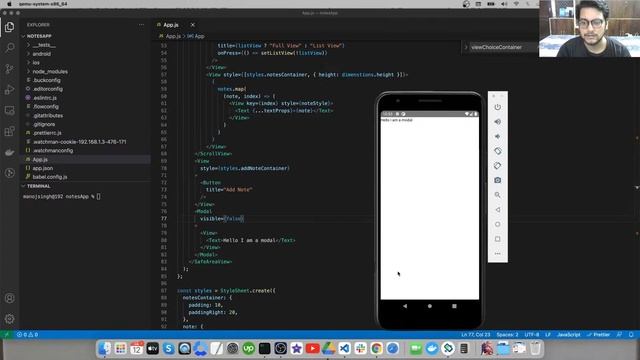Open the .eslintrc.js file
This screenshot has width=640, height=360.
coord(45,98)
